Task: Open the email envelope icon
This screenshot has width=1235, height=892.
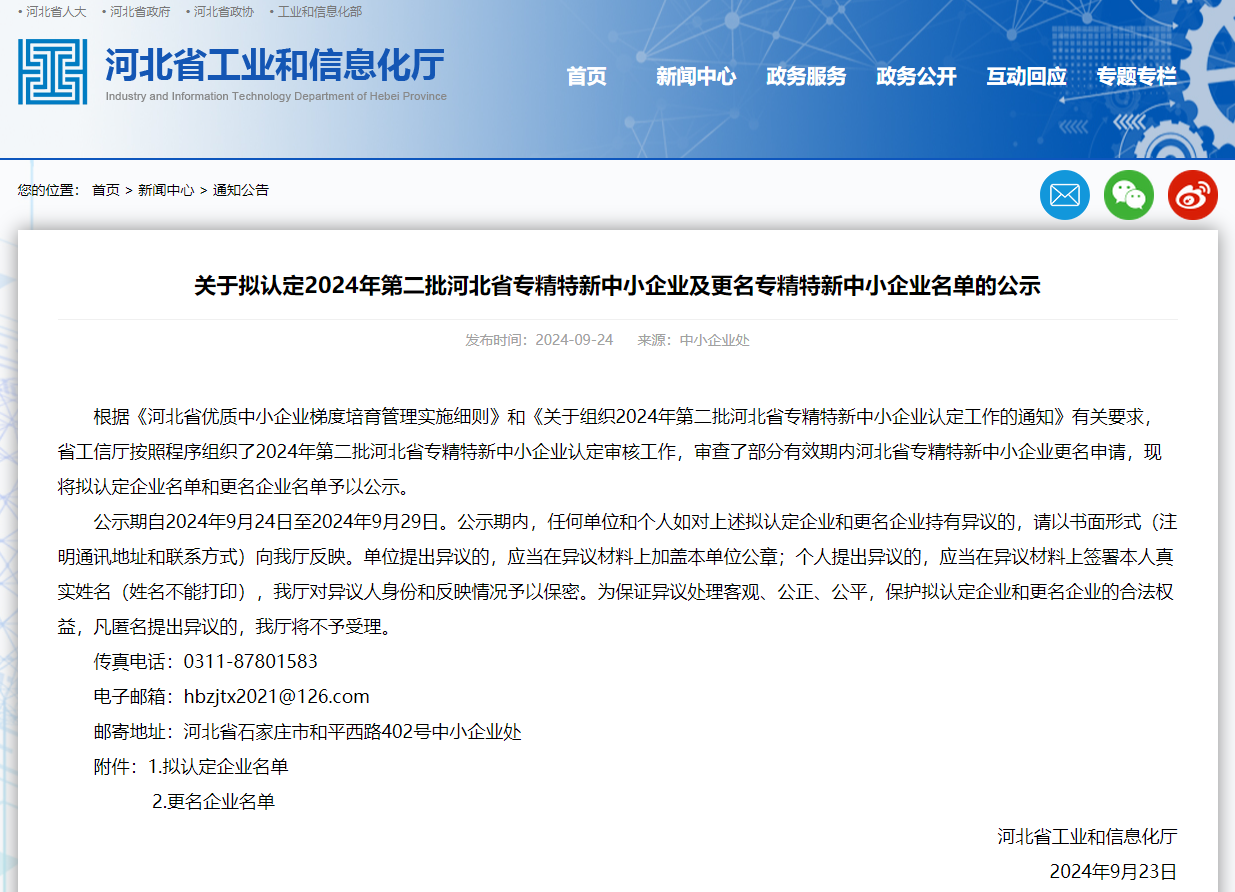Action: click(1065, 195)
